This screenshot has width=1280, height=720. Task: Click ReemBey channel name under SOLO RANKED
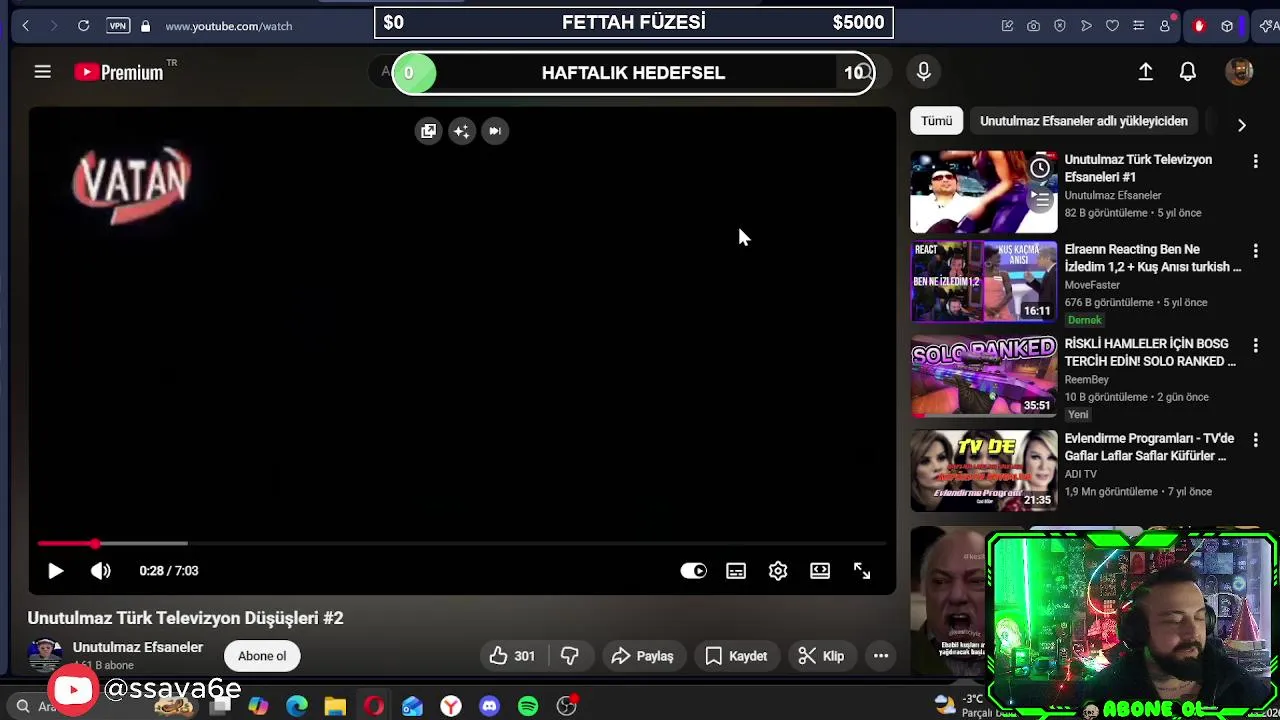point(1087,379)
